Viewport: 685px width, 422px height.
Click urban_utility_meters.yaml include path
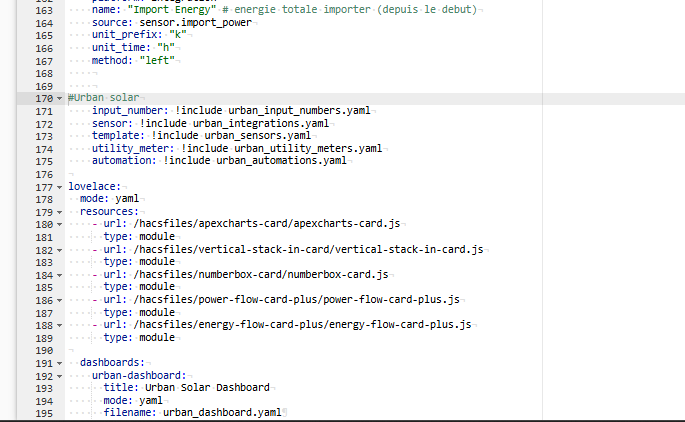[308, 149]
